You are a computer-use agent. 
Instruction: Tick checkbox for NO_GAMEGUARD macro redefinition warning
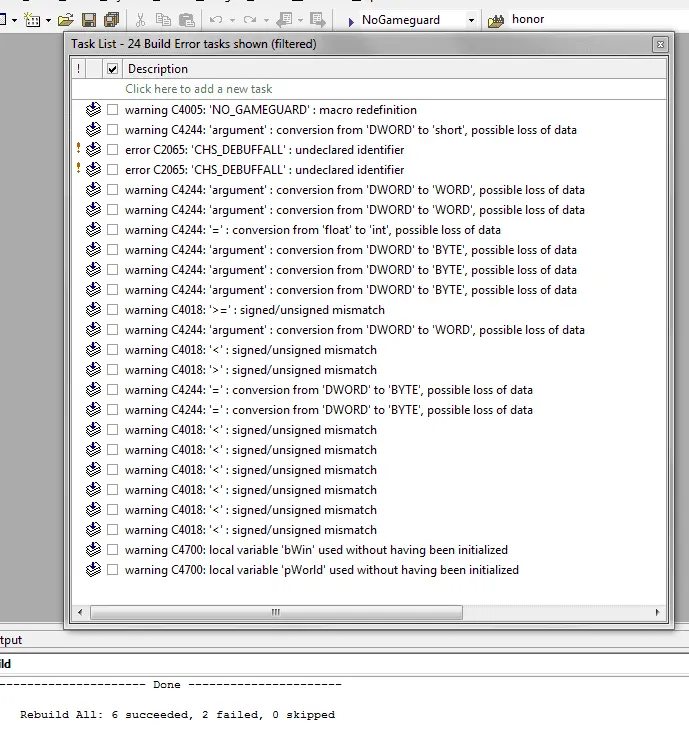(113, 110)
